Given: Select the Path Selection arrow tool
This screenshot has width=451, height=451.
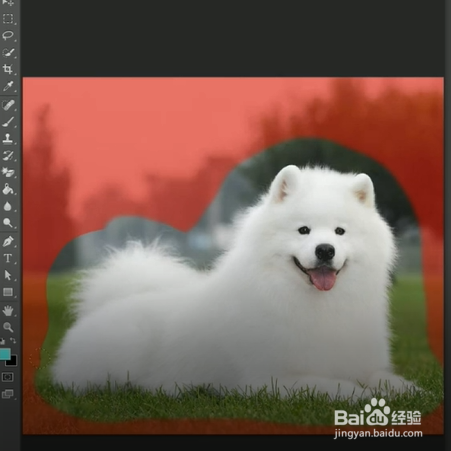Looking at the screenshot, I should pyautogui.click(x=8, y=275).
